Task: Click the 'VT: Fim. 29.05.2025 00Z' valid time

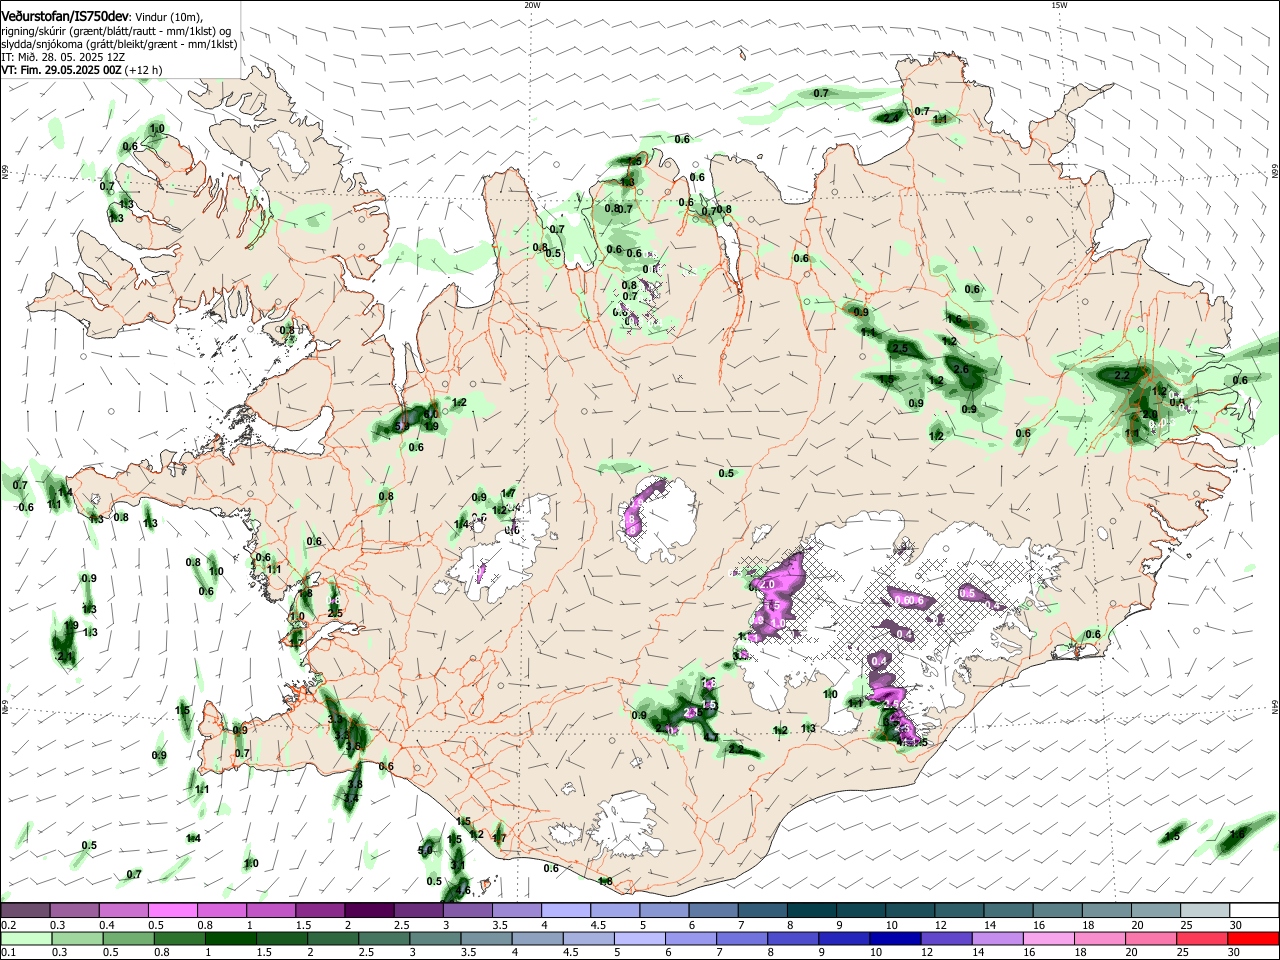Action: click(x=61, y=70)
